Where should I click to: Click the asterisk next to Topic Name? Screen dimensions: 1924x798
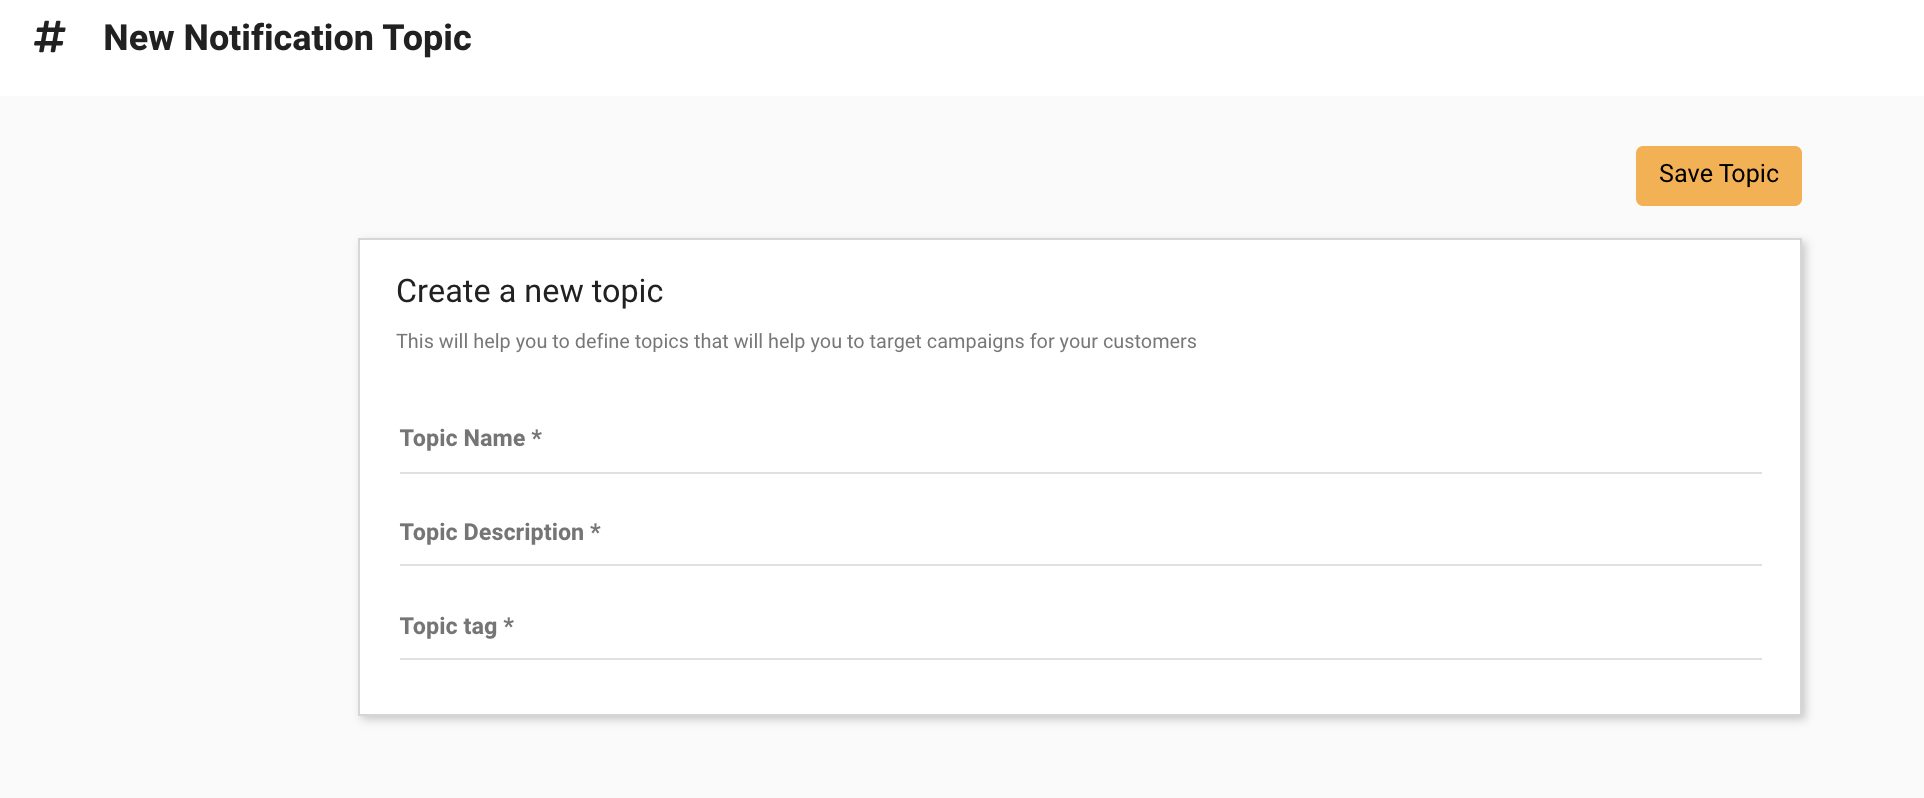pos(537,437)
